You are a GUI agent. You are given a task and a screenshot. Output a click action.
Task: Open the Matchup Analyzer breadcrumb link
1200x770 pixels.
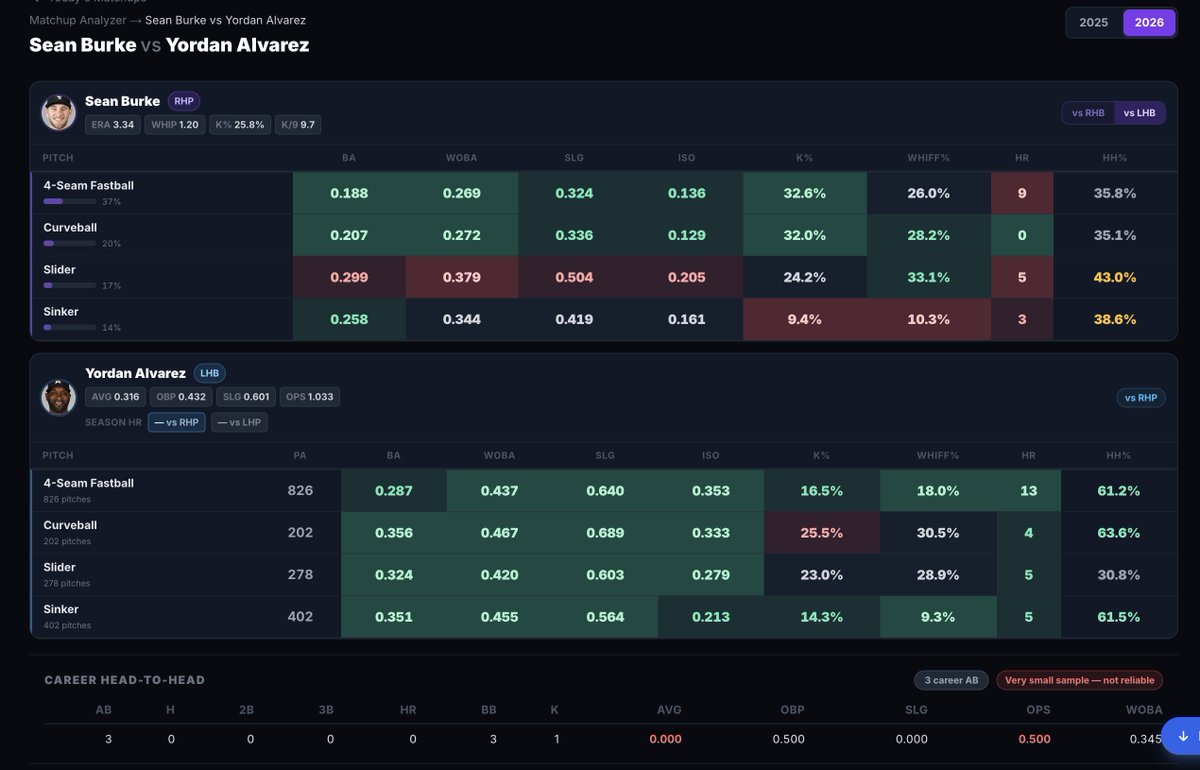[x=78, y=20]
